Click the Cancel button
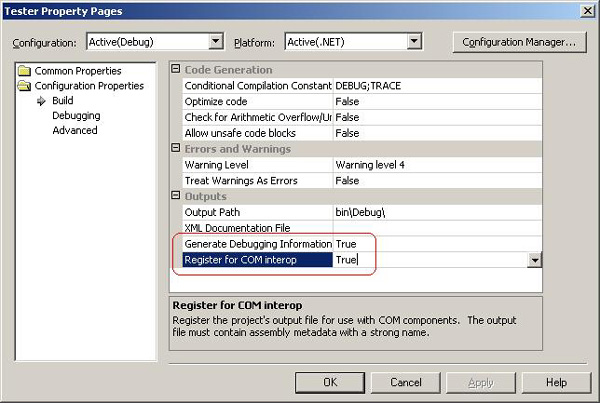Viewport: 600px width, 403px height. click(x=406, y=382)
